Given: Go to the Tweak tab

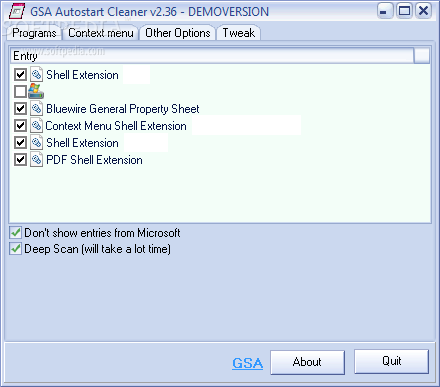Looking at the screenshot, I should (x=239, y=33).
